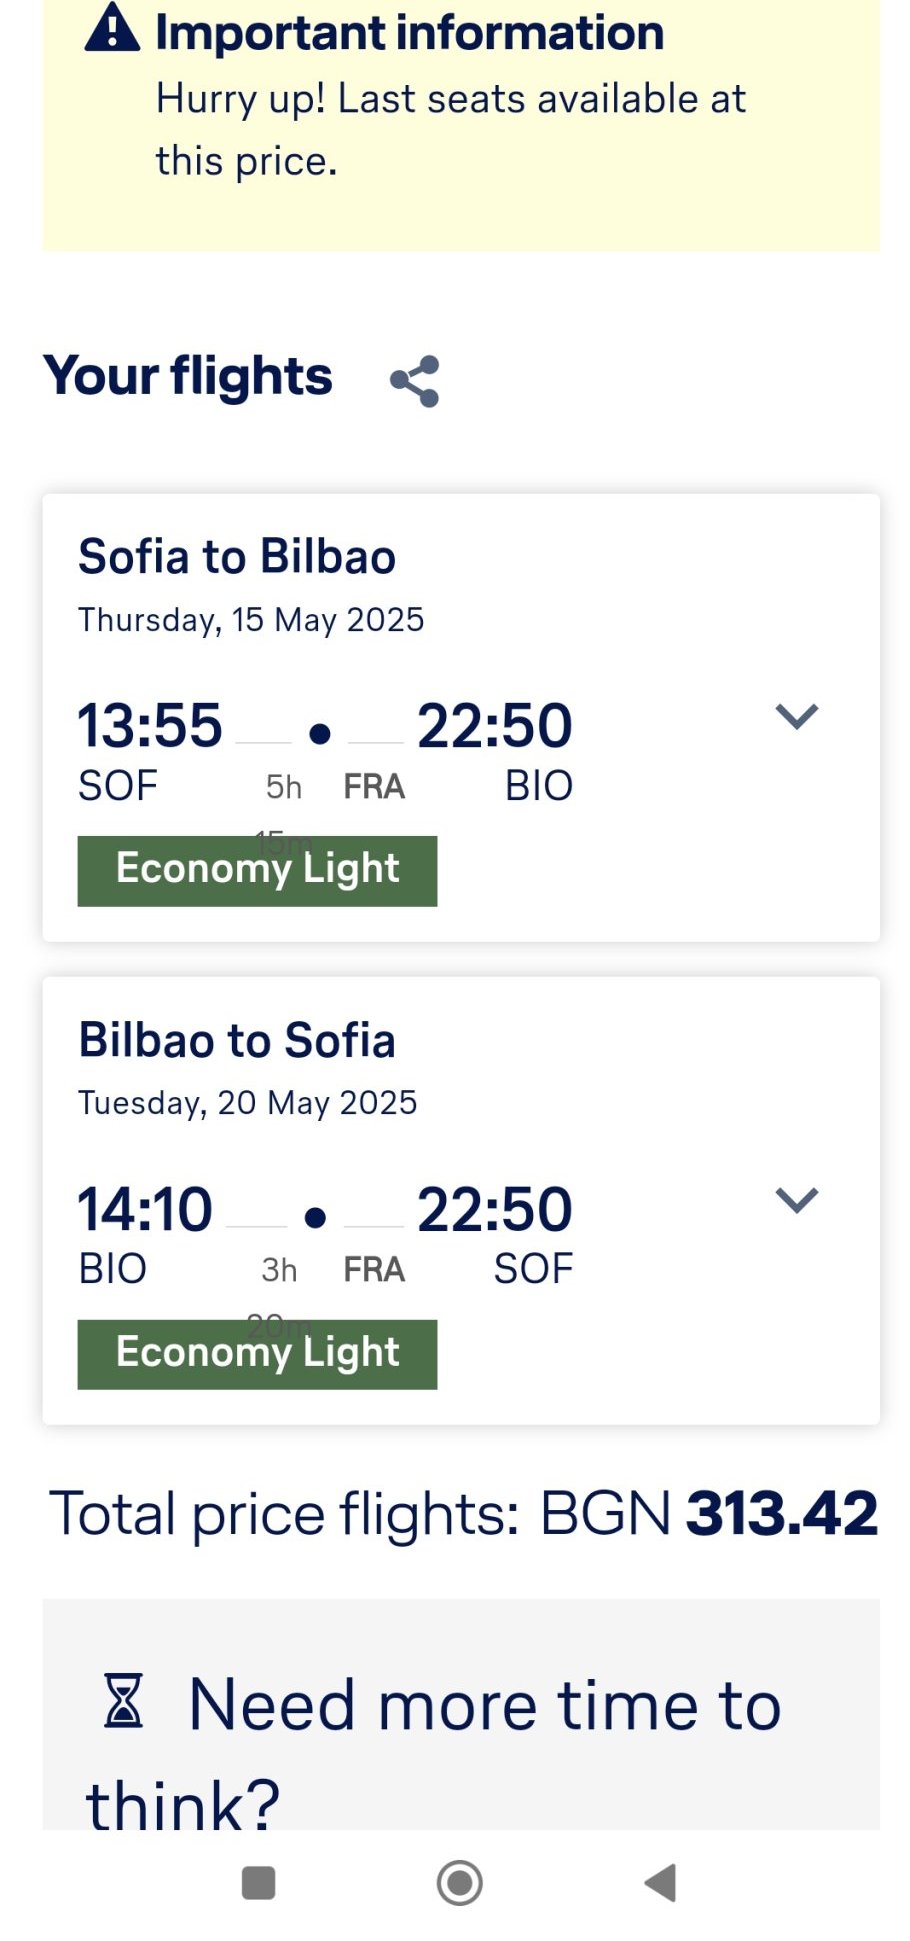This screenshot has height=1941, width=910.
Task: Click Economy Light badge on outbound flight
Action: [257, 870]
